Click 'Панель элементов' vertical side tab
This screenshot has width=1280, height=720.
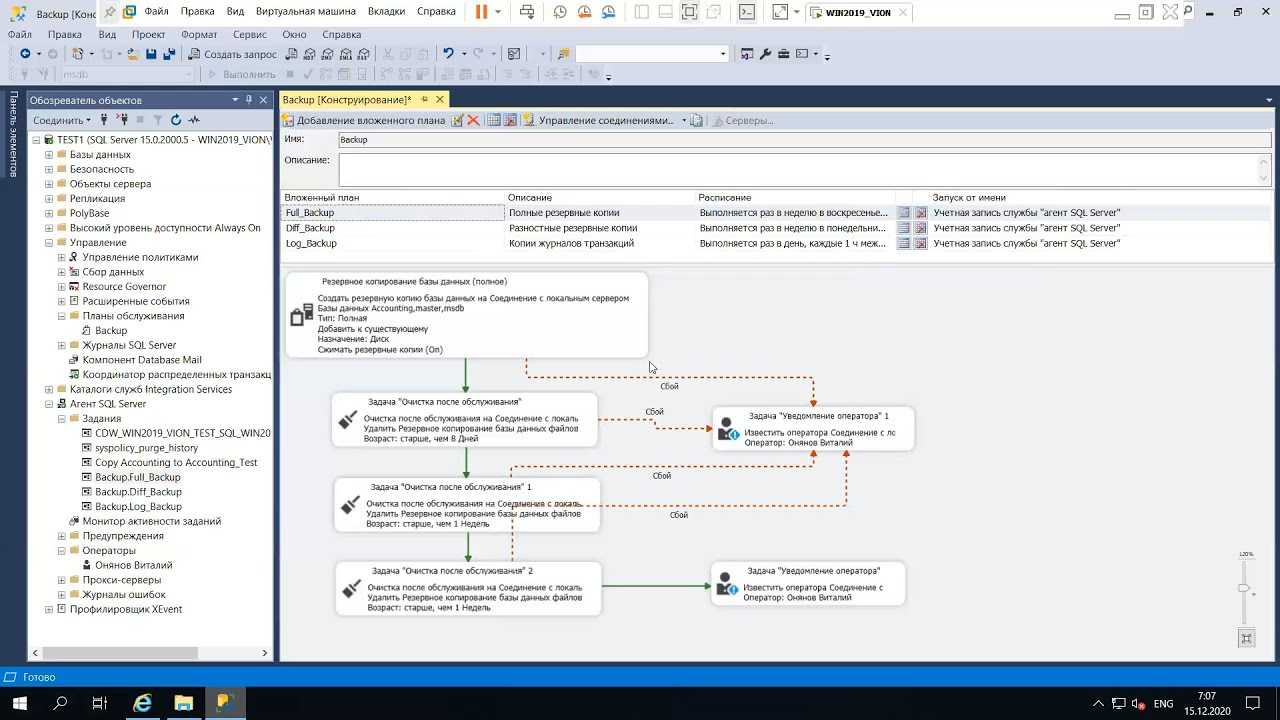pyautogui.click(x=13, y=133)
